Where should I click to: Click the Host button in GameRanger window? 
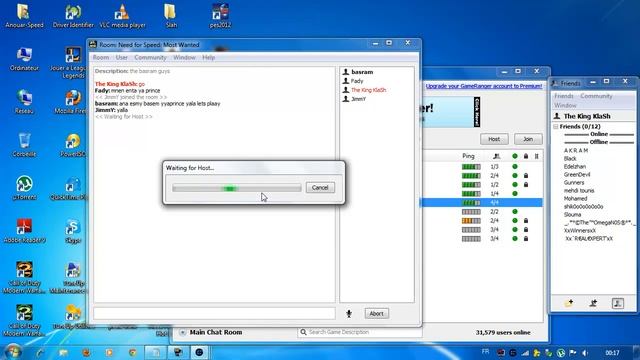[494, 139]
